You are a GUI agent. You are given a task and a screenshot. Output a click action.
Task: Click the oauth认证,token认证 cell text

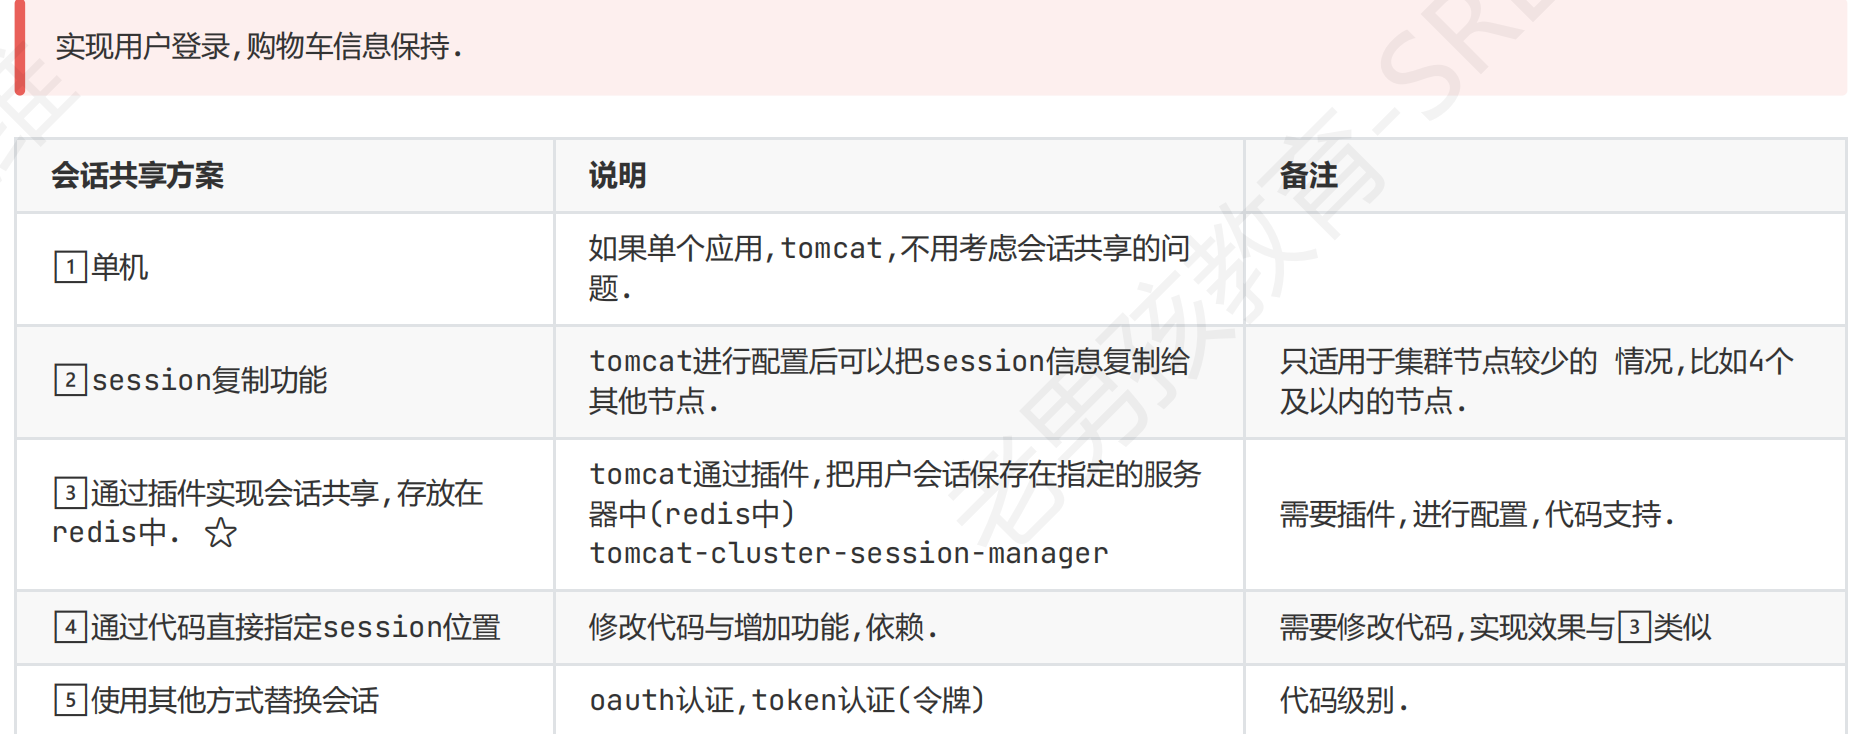coord(788,700)
